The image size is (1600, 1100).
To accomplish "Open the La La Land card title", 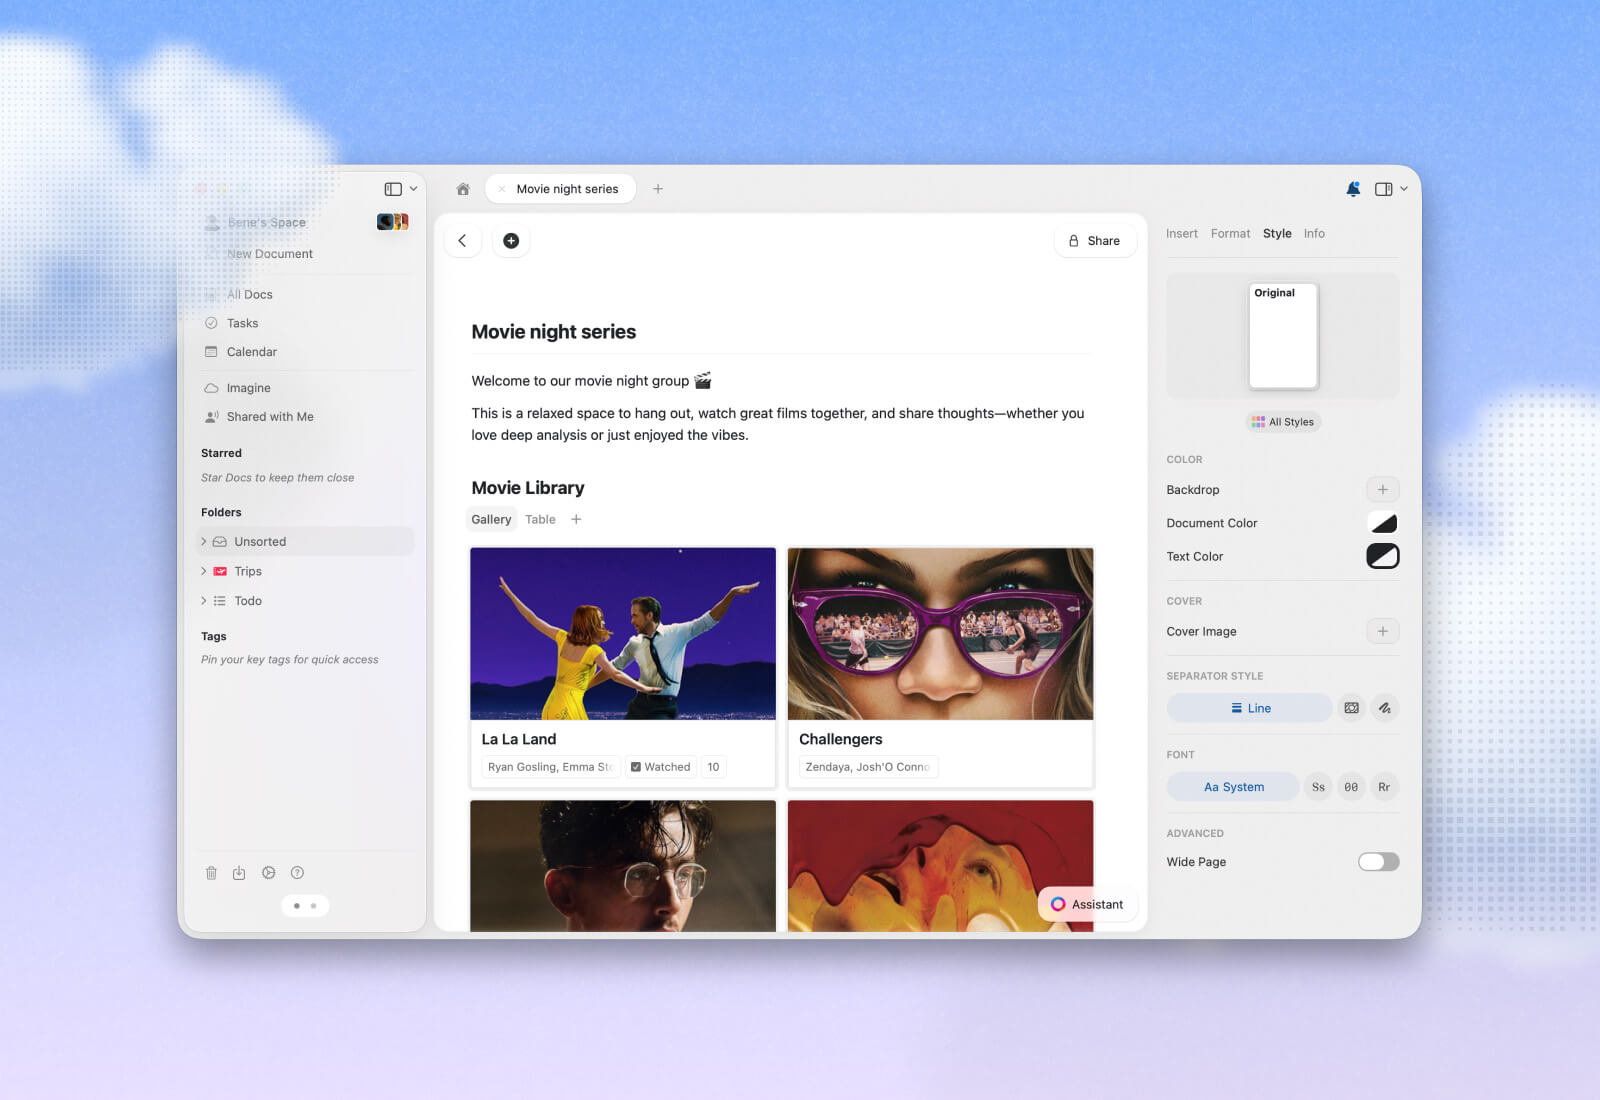I will 519,739.
